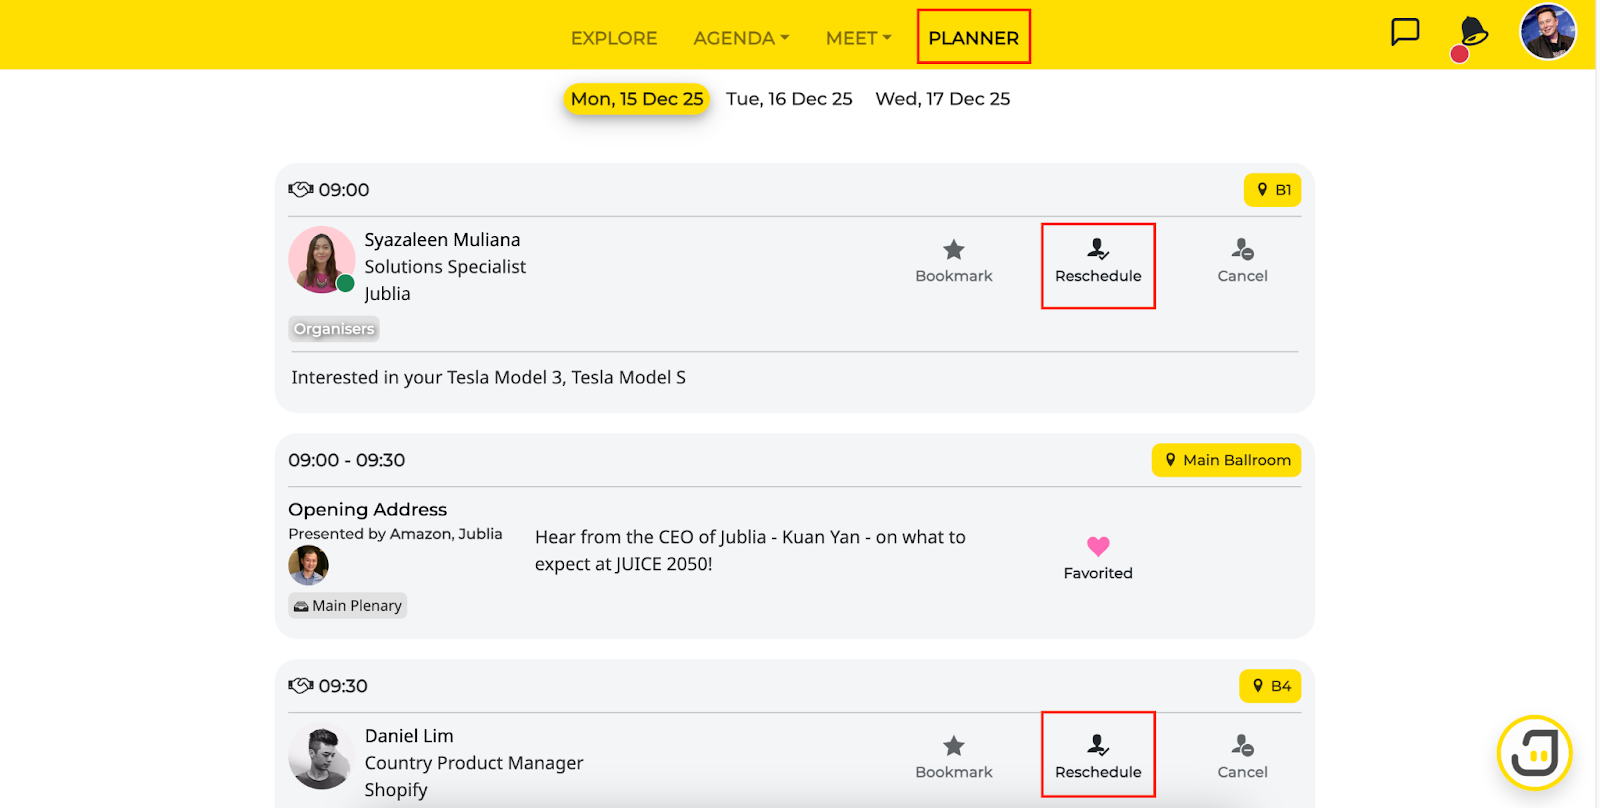Select the PLANNER tab
Image resolution: width=1600 pixels, height=808 pixels.
pyautogui.click(x=973, y=38)
